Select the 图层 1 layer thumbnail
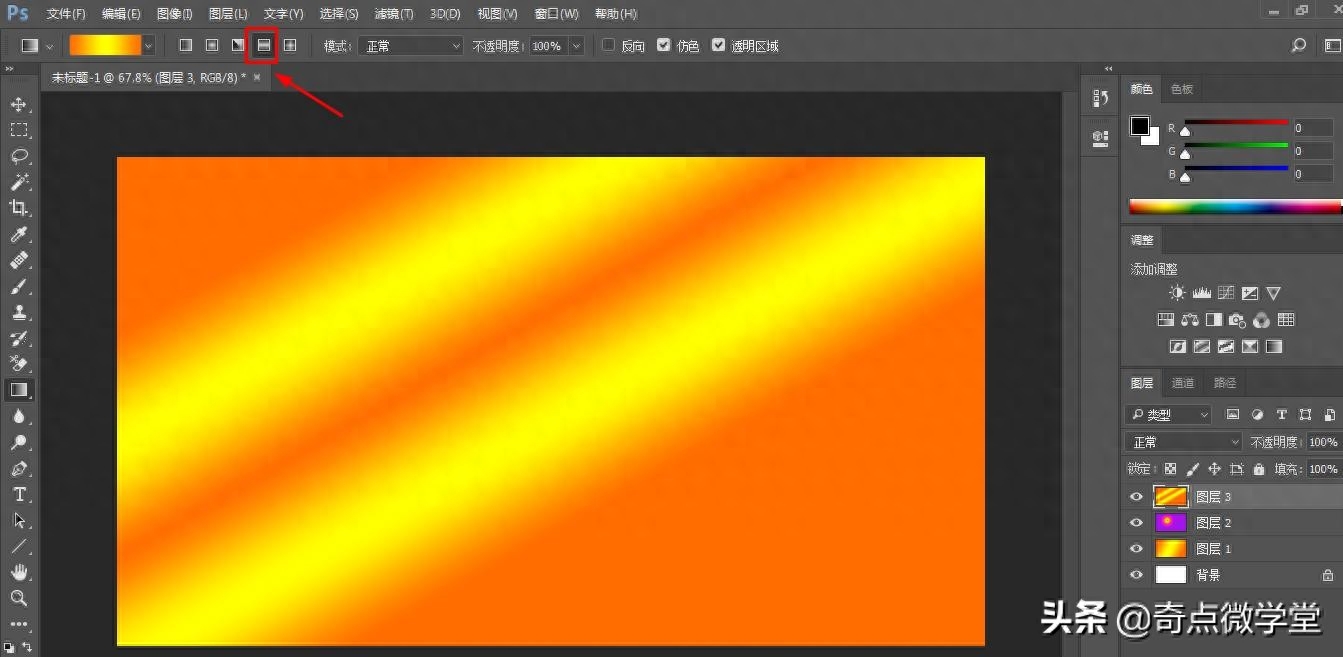 (x=1170, y=548)
